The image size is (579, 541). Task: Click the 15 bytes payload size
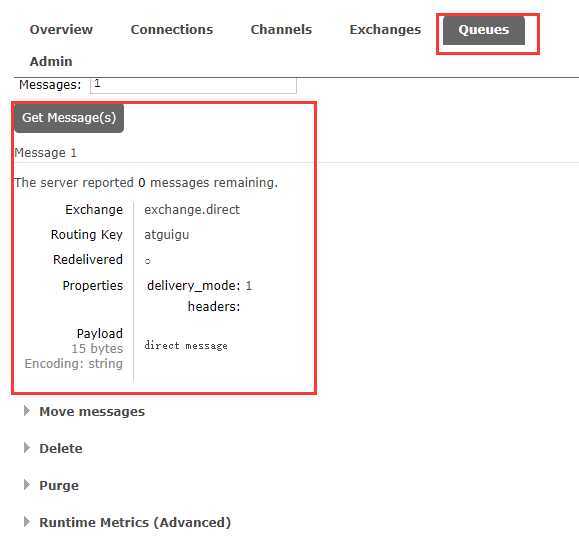click(97, 349)
